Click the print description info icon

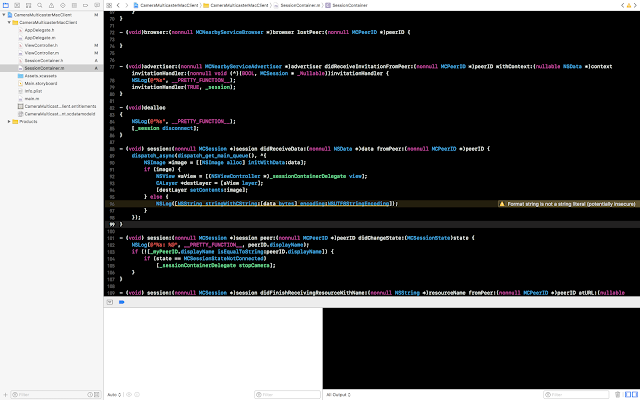click(x=137, y=395)
